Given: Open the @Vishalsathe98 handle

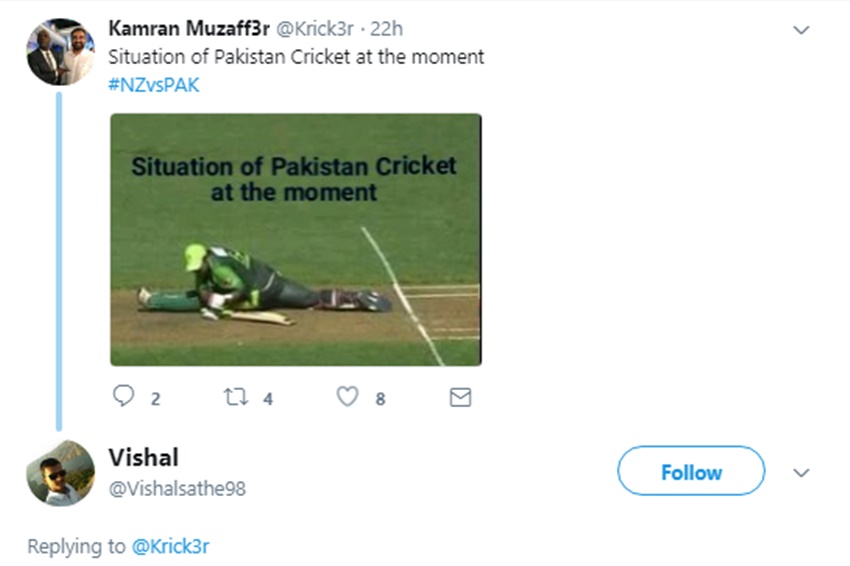Looking at the screenshot, I should 176,489.
